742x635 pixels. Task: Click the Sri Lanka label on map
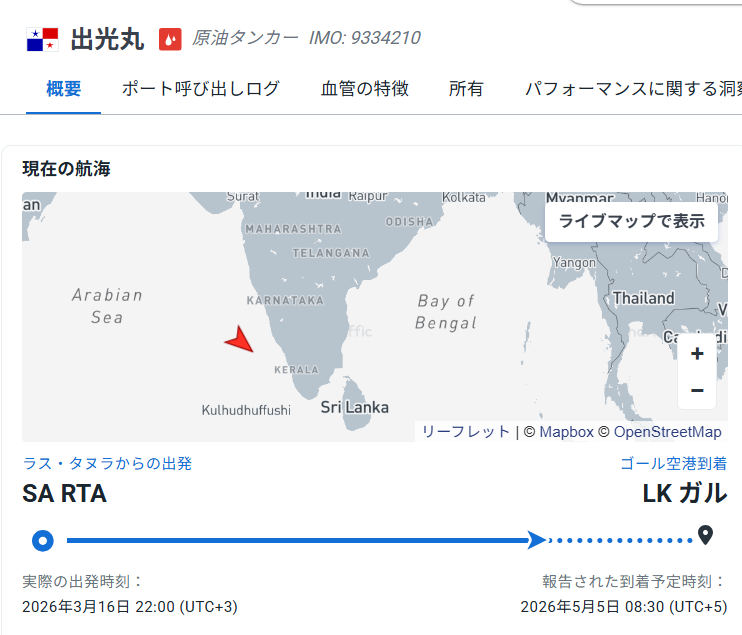tap(354, 407)
